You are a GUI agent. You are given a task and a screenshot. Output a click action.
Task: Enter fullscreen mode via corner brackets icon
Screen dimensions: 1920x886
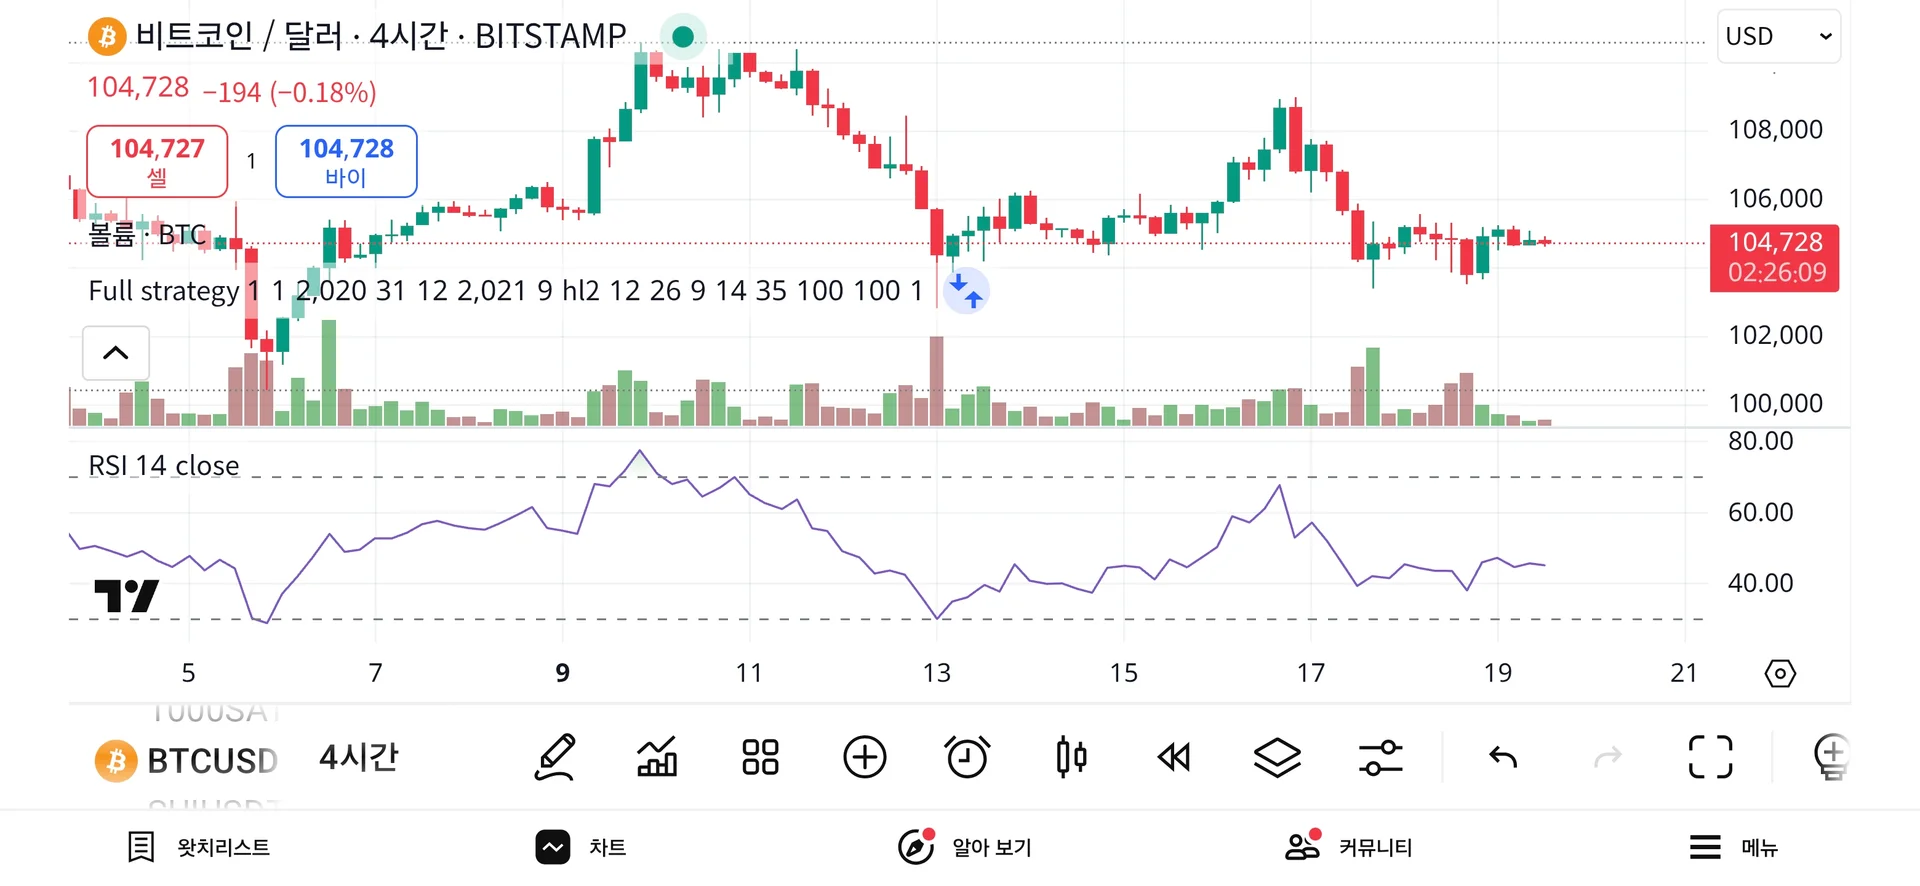click(1710, 757)
